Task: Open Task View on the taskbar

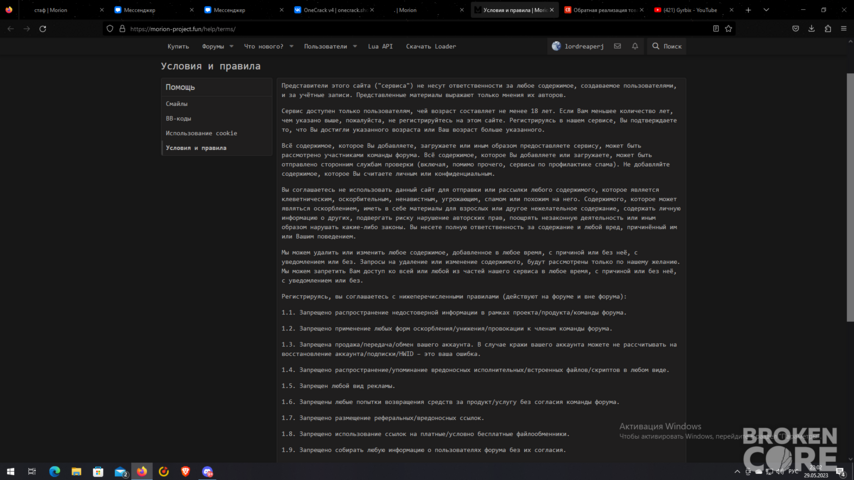Action: [32, 471]
